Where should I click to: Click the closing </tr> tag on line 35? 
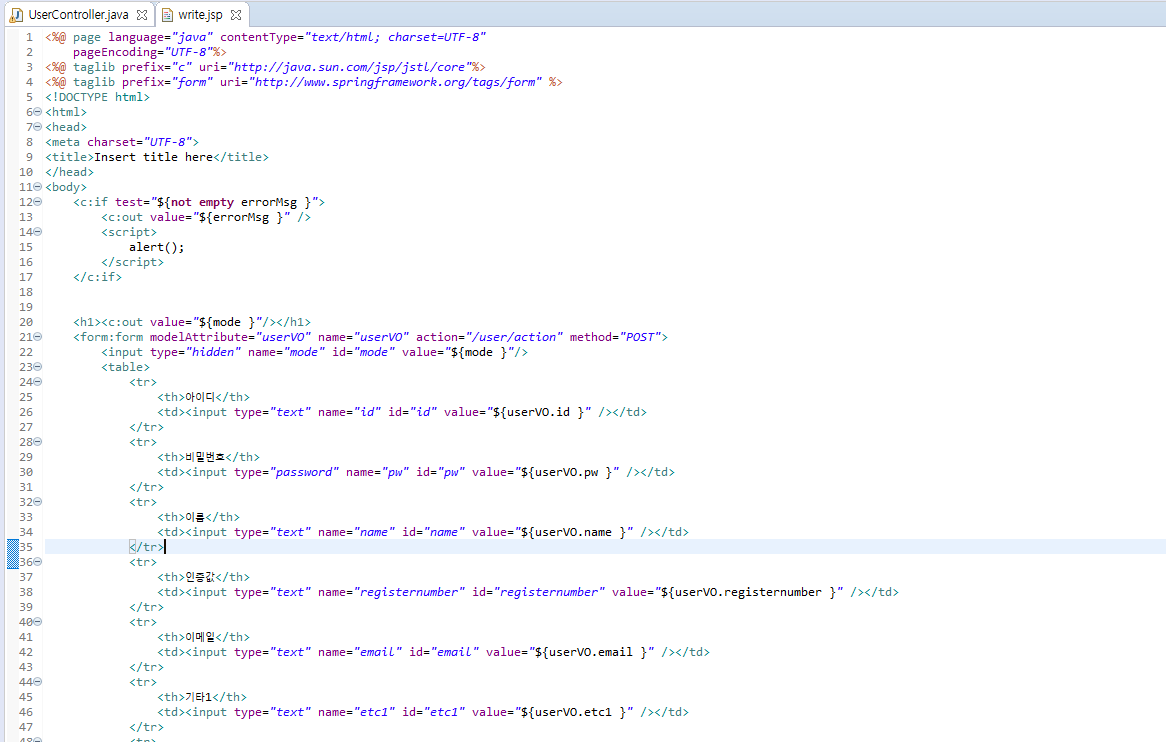click(146, 547)
